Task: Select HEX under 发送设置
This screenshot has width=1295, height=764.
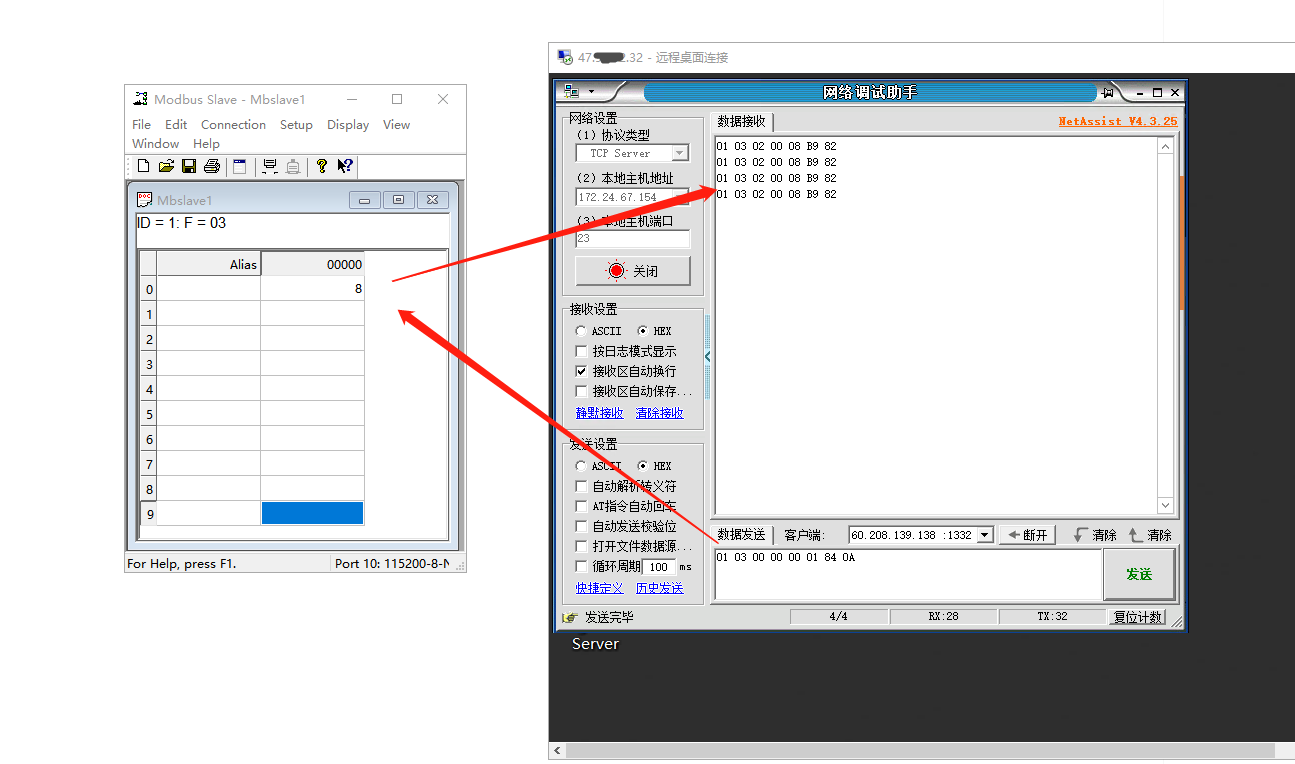Action: click(x=642, y=466)
